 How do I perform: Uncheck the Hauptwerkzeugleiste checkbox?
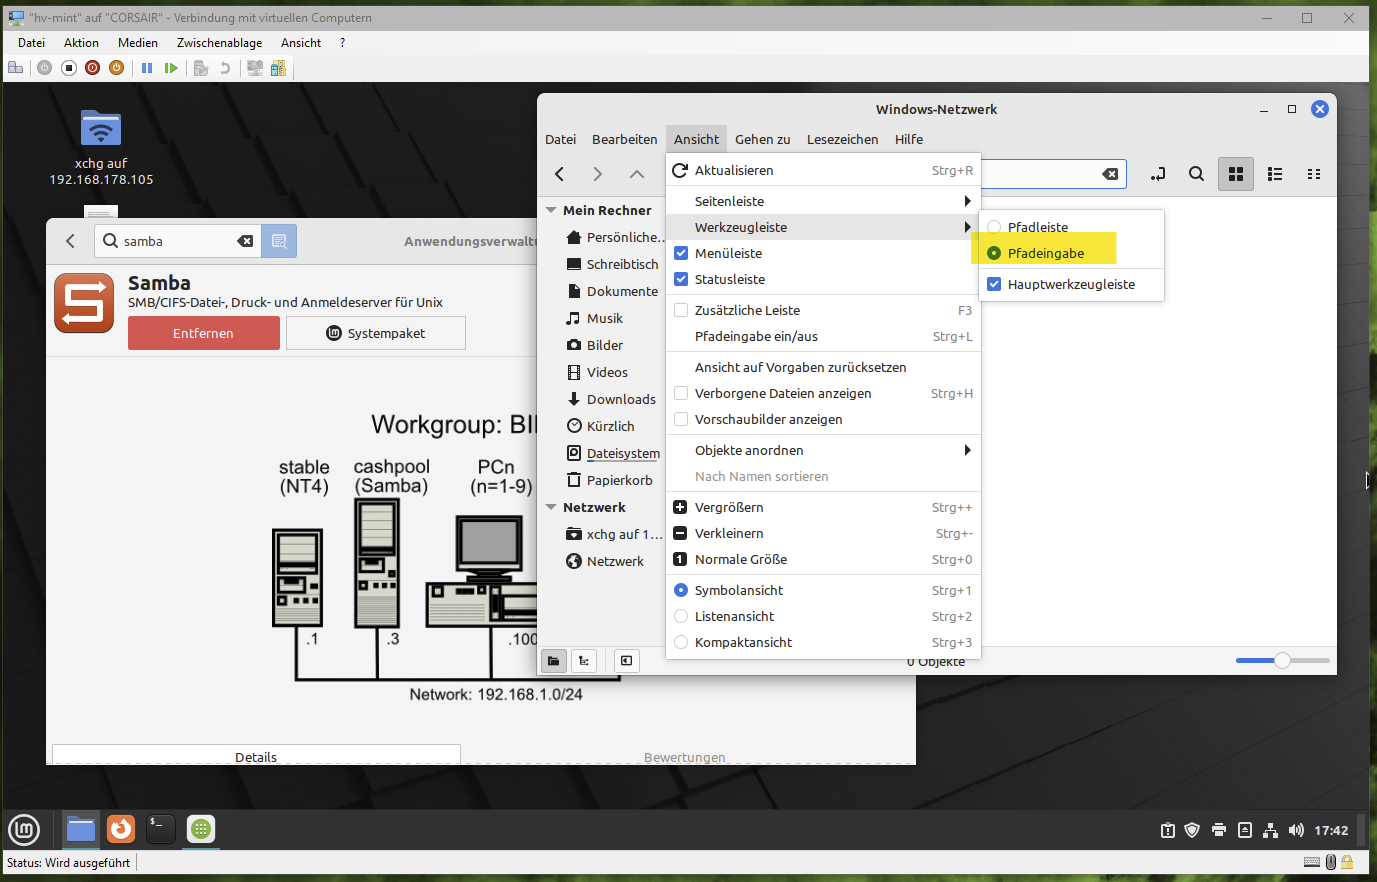pos(994,284)
